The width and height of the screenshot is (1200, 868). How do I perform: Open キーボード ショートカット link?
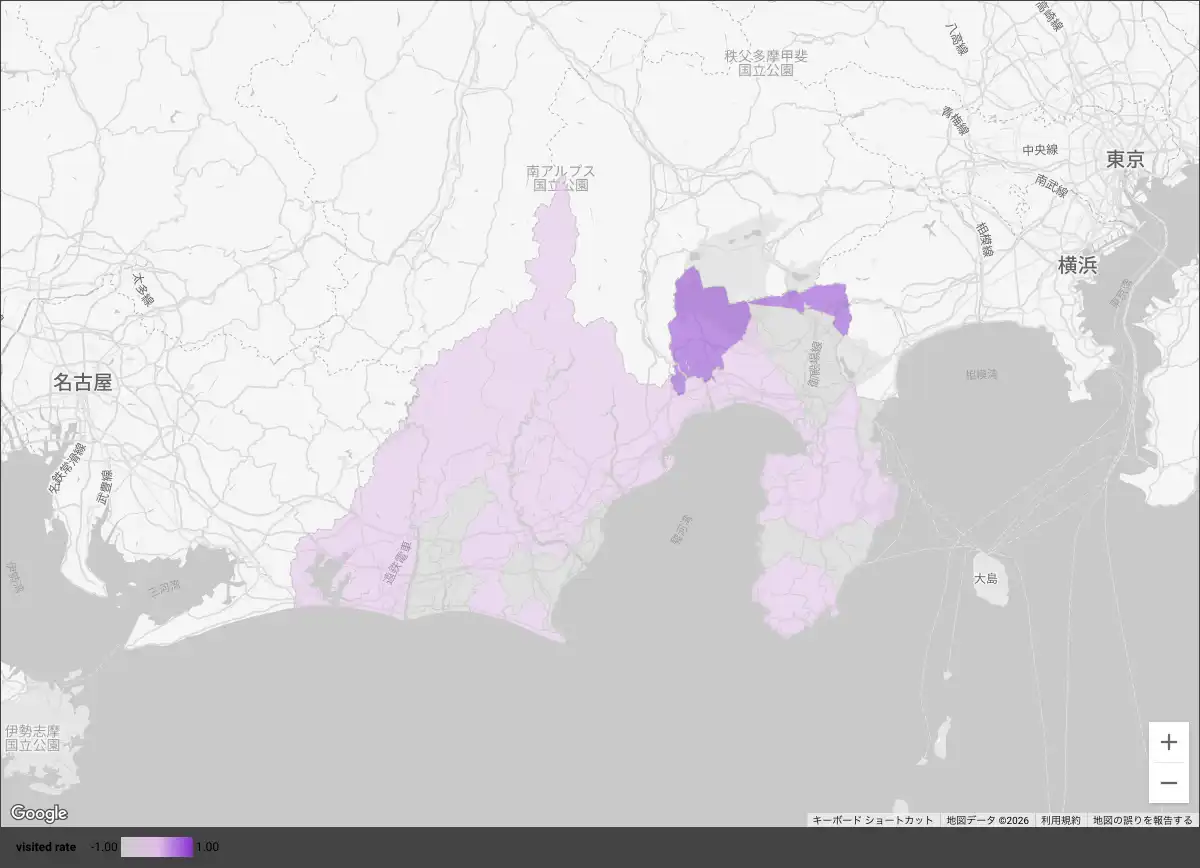click(x=872, y=820)
